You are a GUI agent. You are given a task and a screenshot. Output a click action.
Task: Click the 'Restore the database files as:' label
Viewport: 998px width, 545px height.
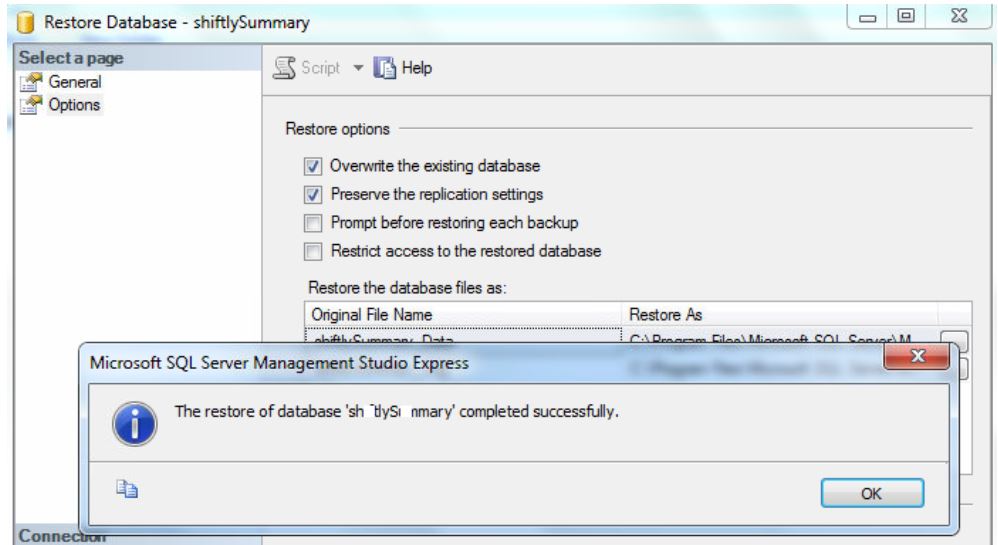407,288
